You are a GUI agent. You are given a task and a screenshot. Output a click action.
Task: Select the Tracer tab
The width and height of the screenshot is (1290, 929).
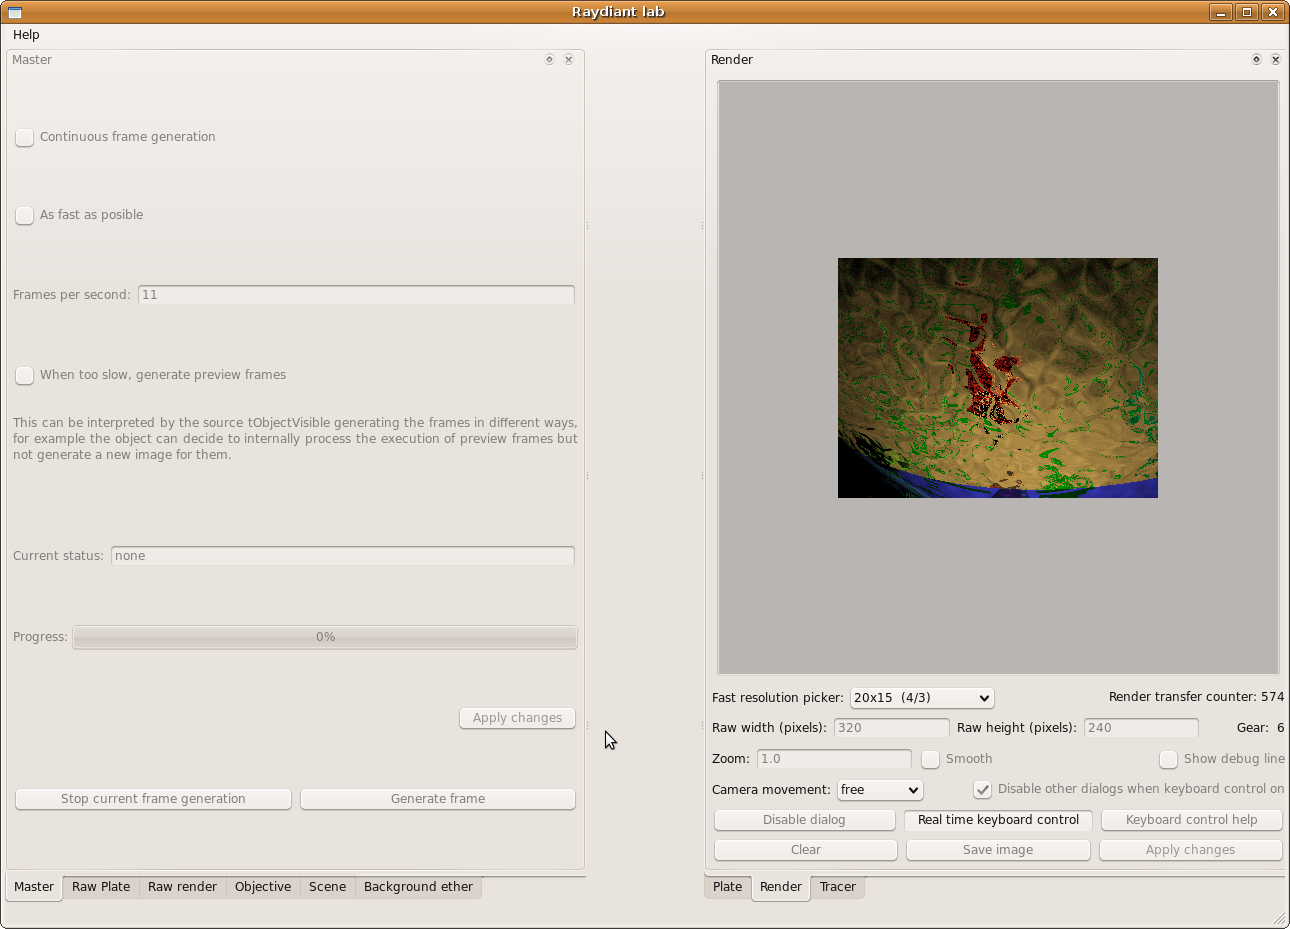coord(837,887)
